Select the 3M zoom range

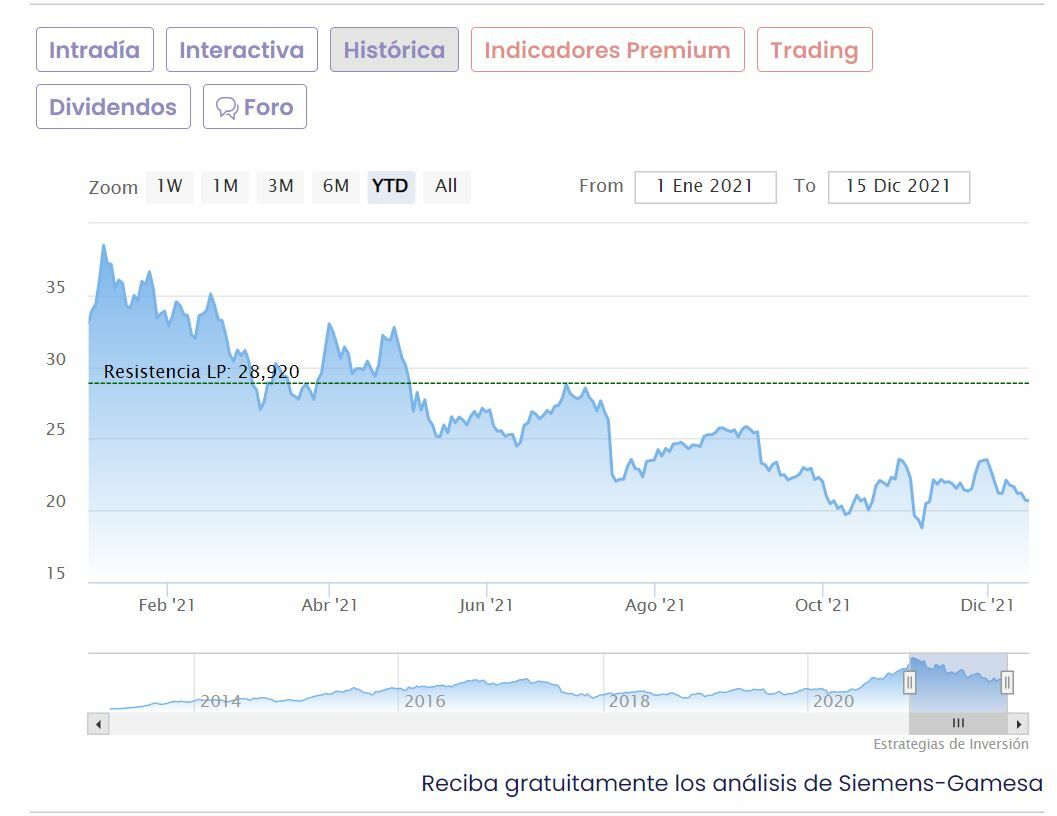point(281,186)
